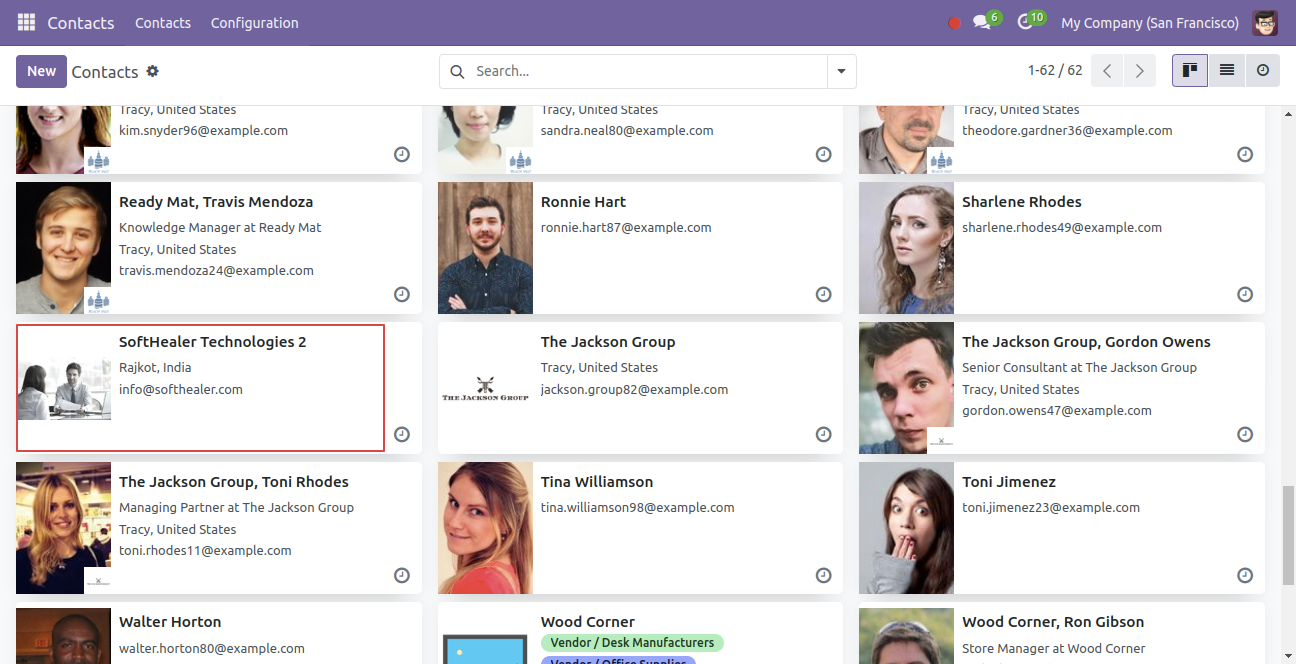
Task: Open the Ronnie Hart contact name
Action: (583, 202)
